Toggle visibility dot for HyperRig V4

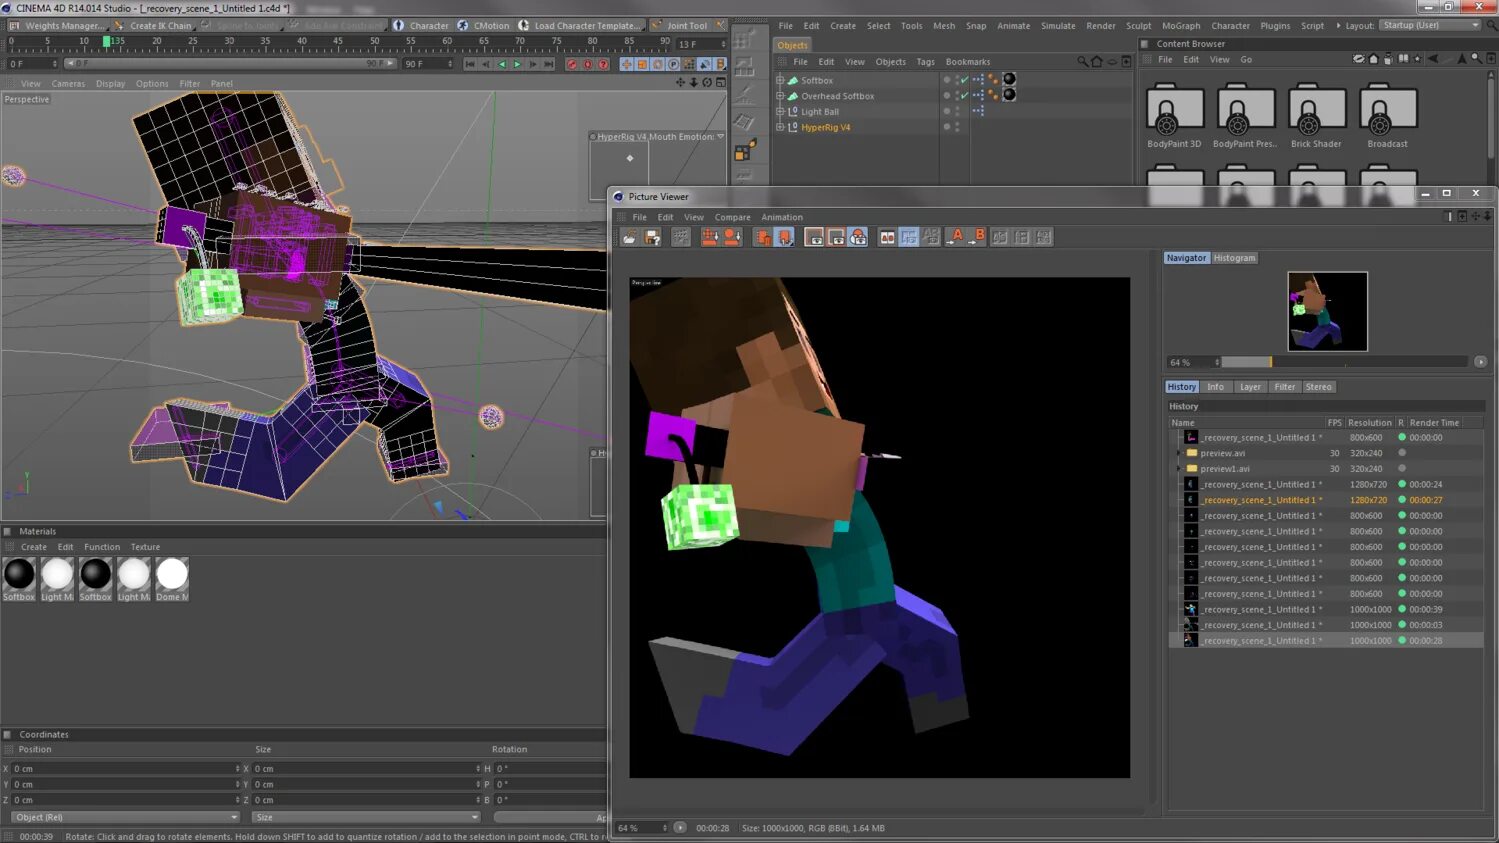click(x=947, y=126)
